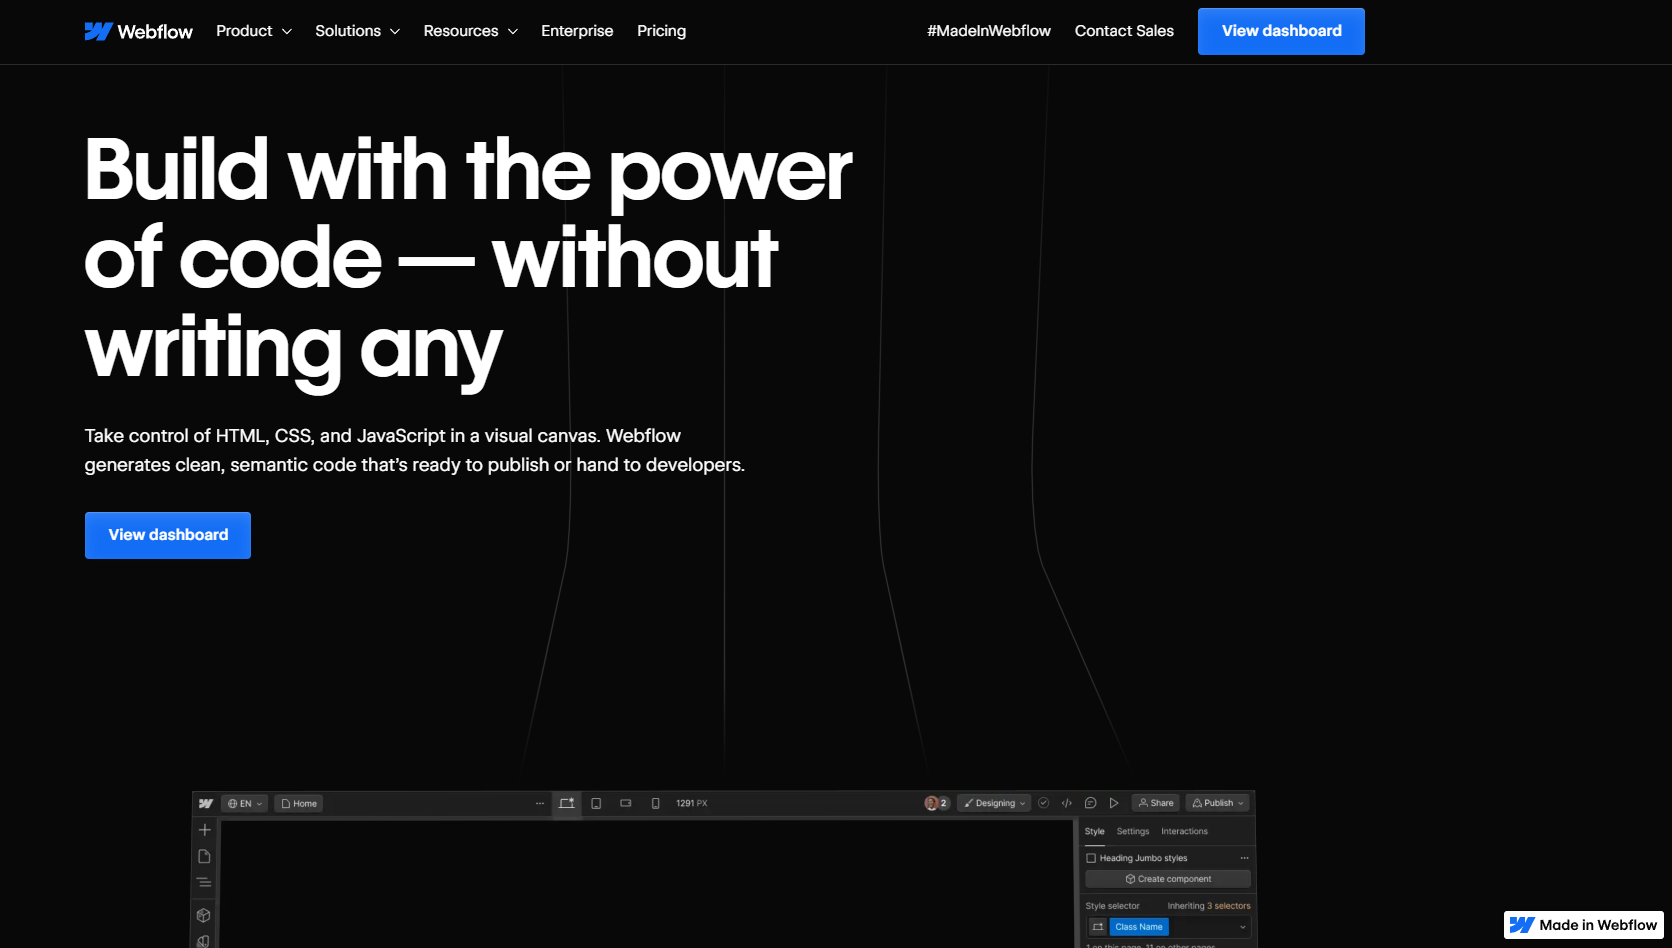The image size is (1672, 948).
Task: Open the Pricing page
Action: pos(661,31)
